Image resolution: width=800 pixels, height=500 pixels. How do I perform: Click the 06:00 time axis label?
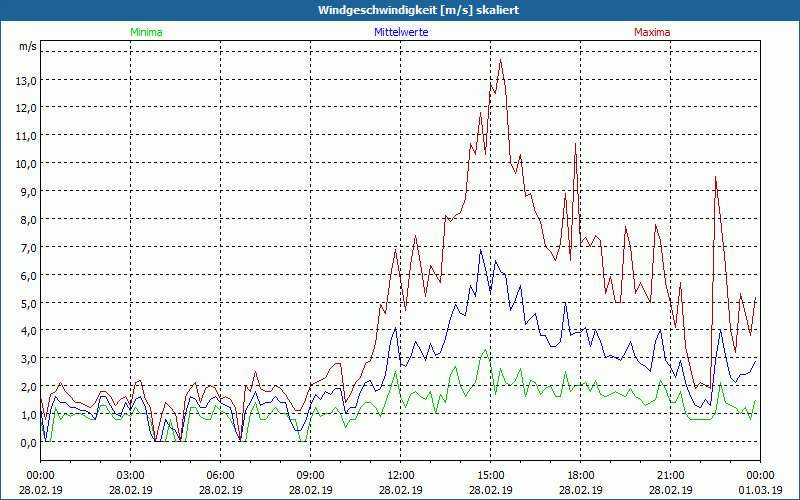pos(220,475)
